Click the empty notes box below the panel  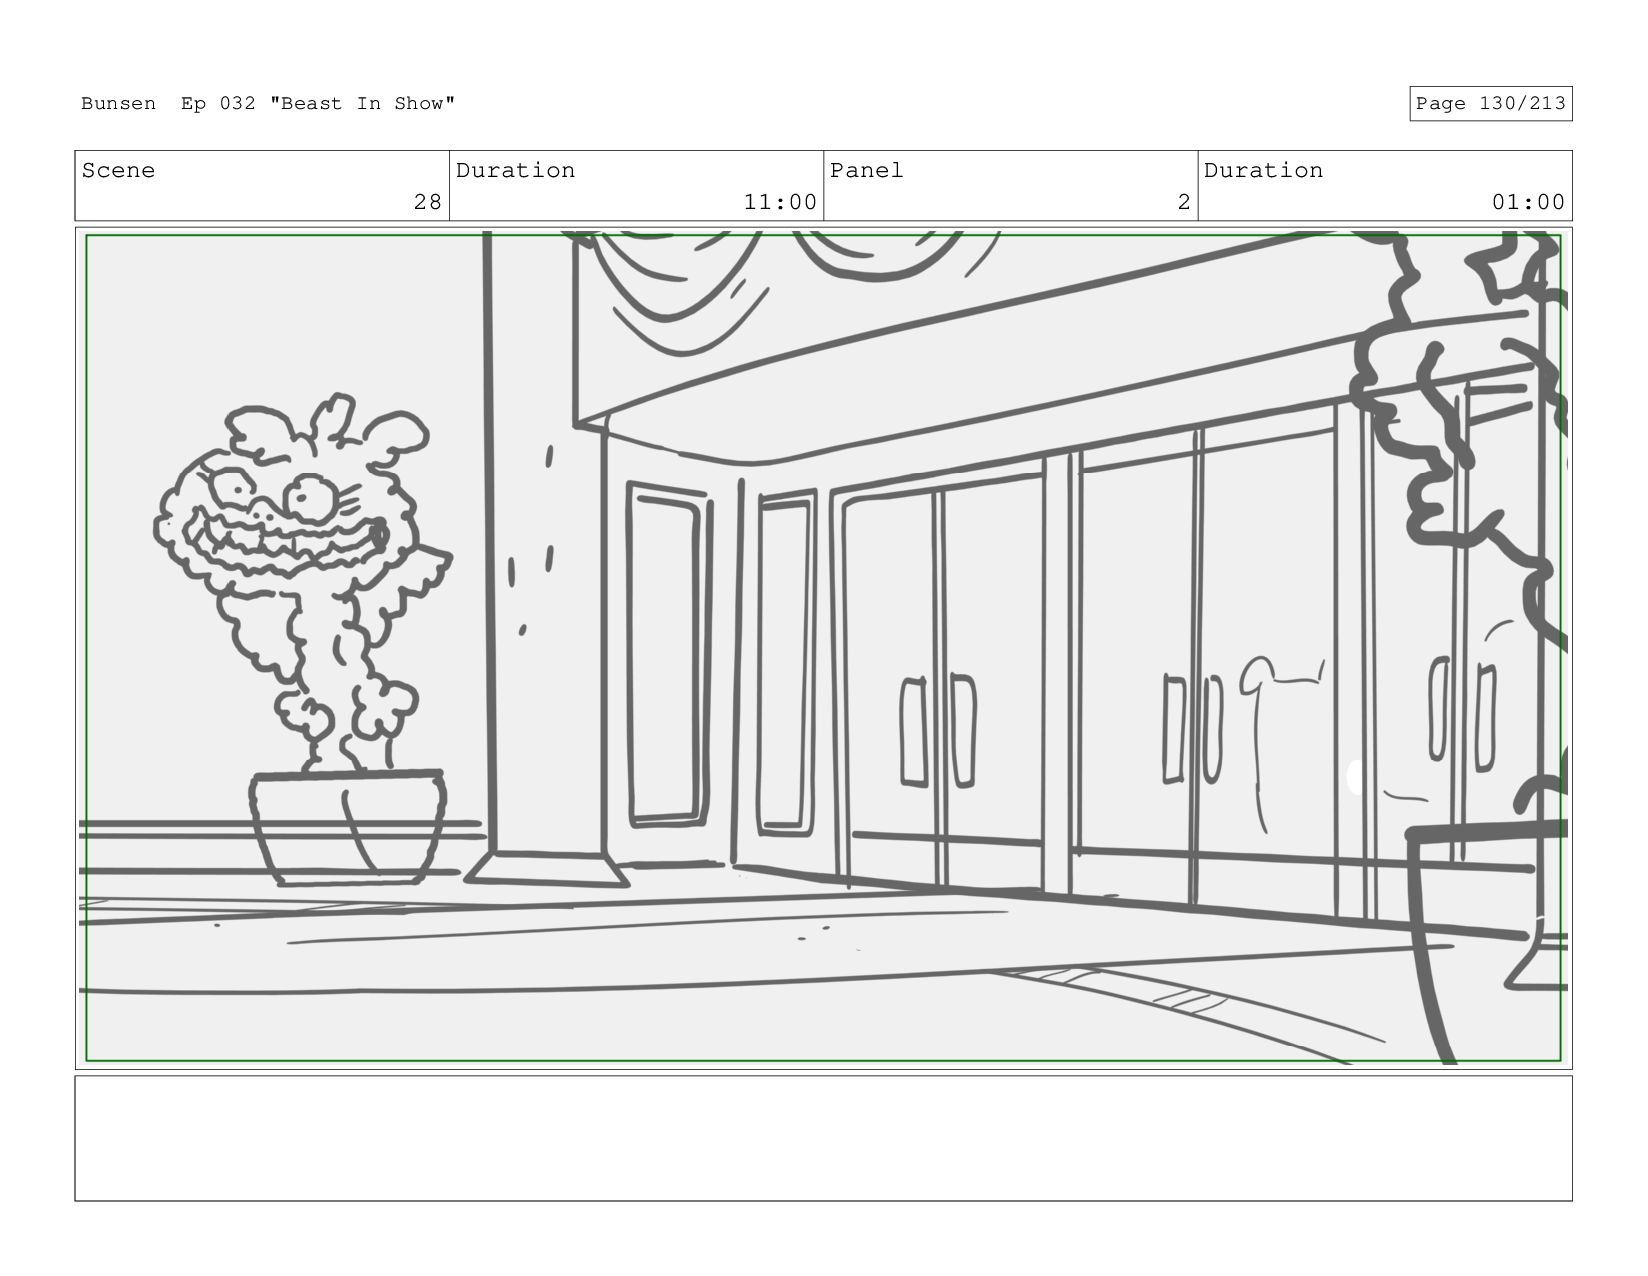tap(823, 1138)
